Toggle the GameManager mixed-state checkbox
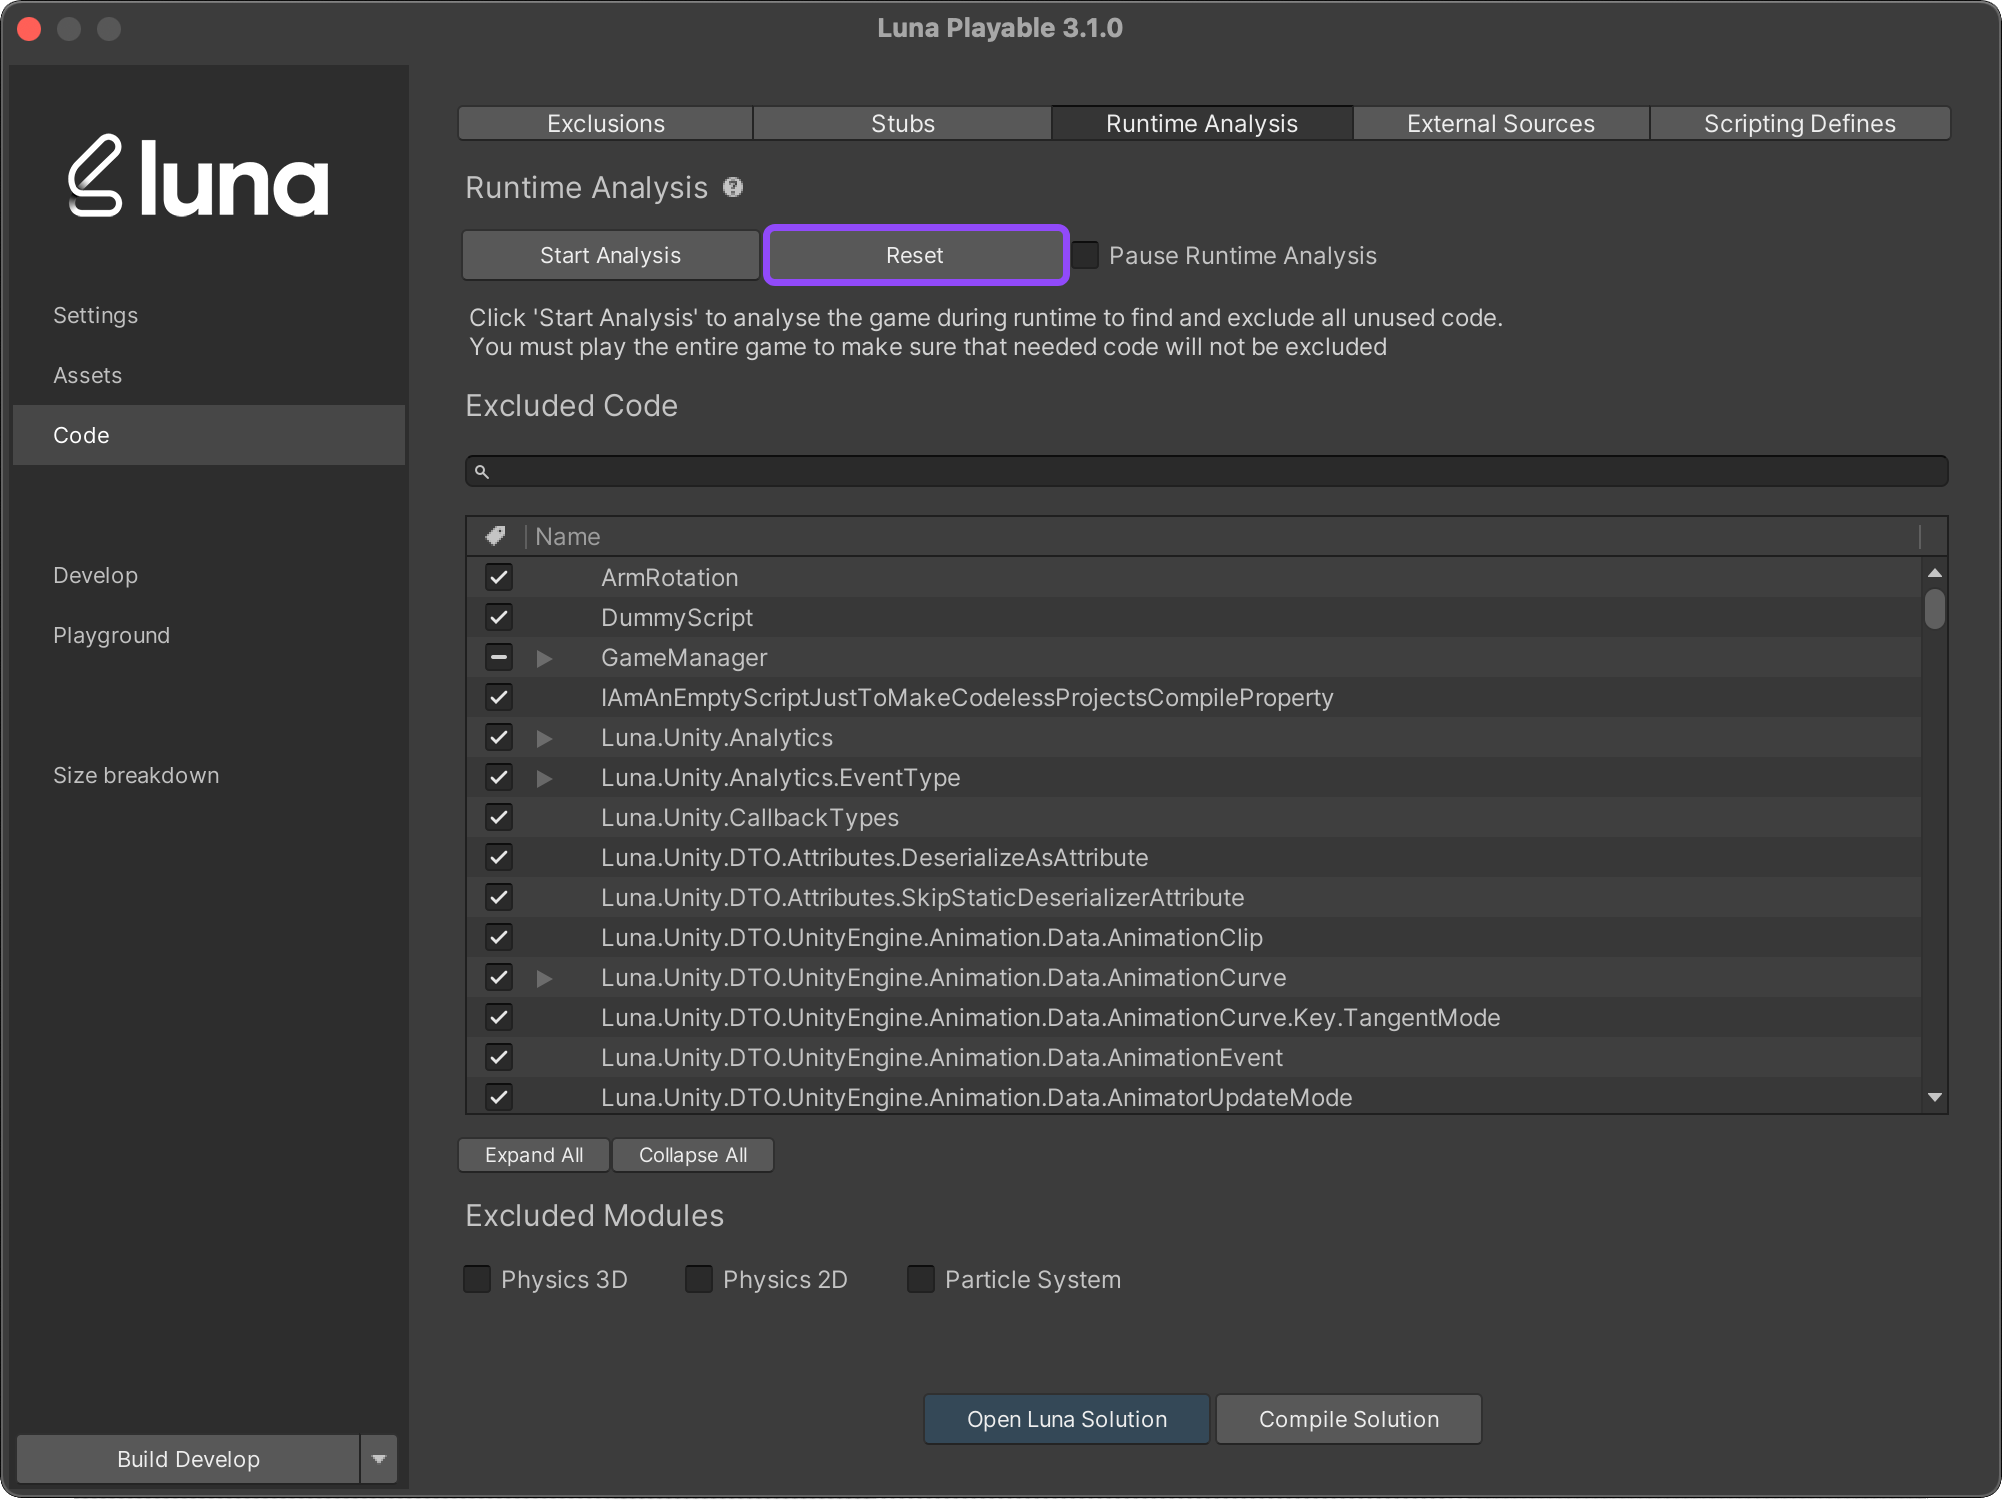The width and height of the screenshot is (2002, 1500). tap(499, 657)
